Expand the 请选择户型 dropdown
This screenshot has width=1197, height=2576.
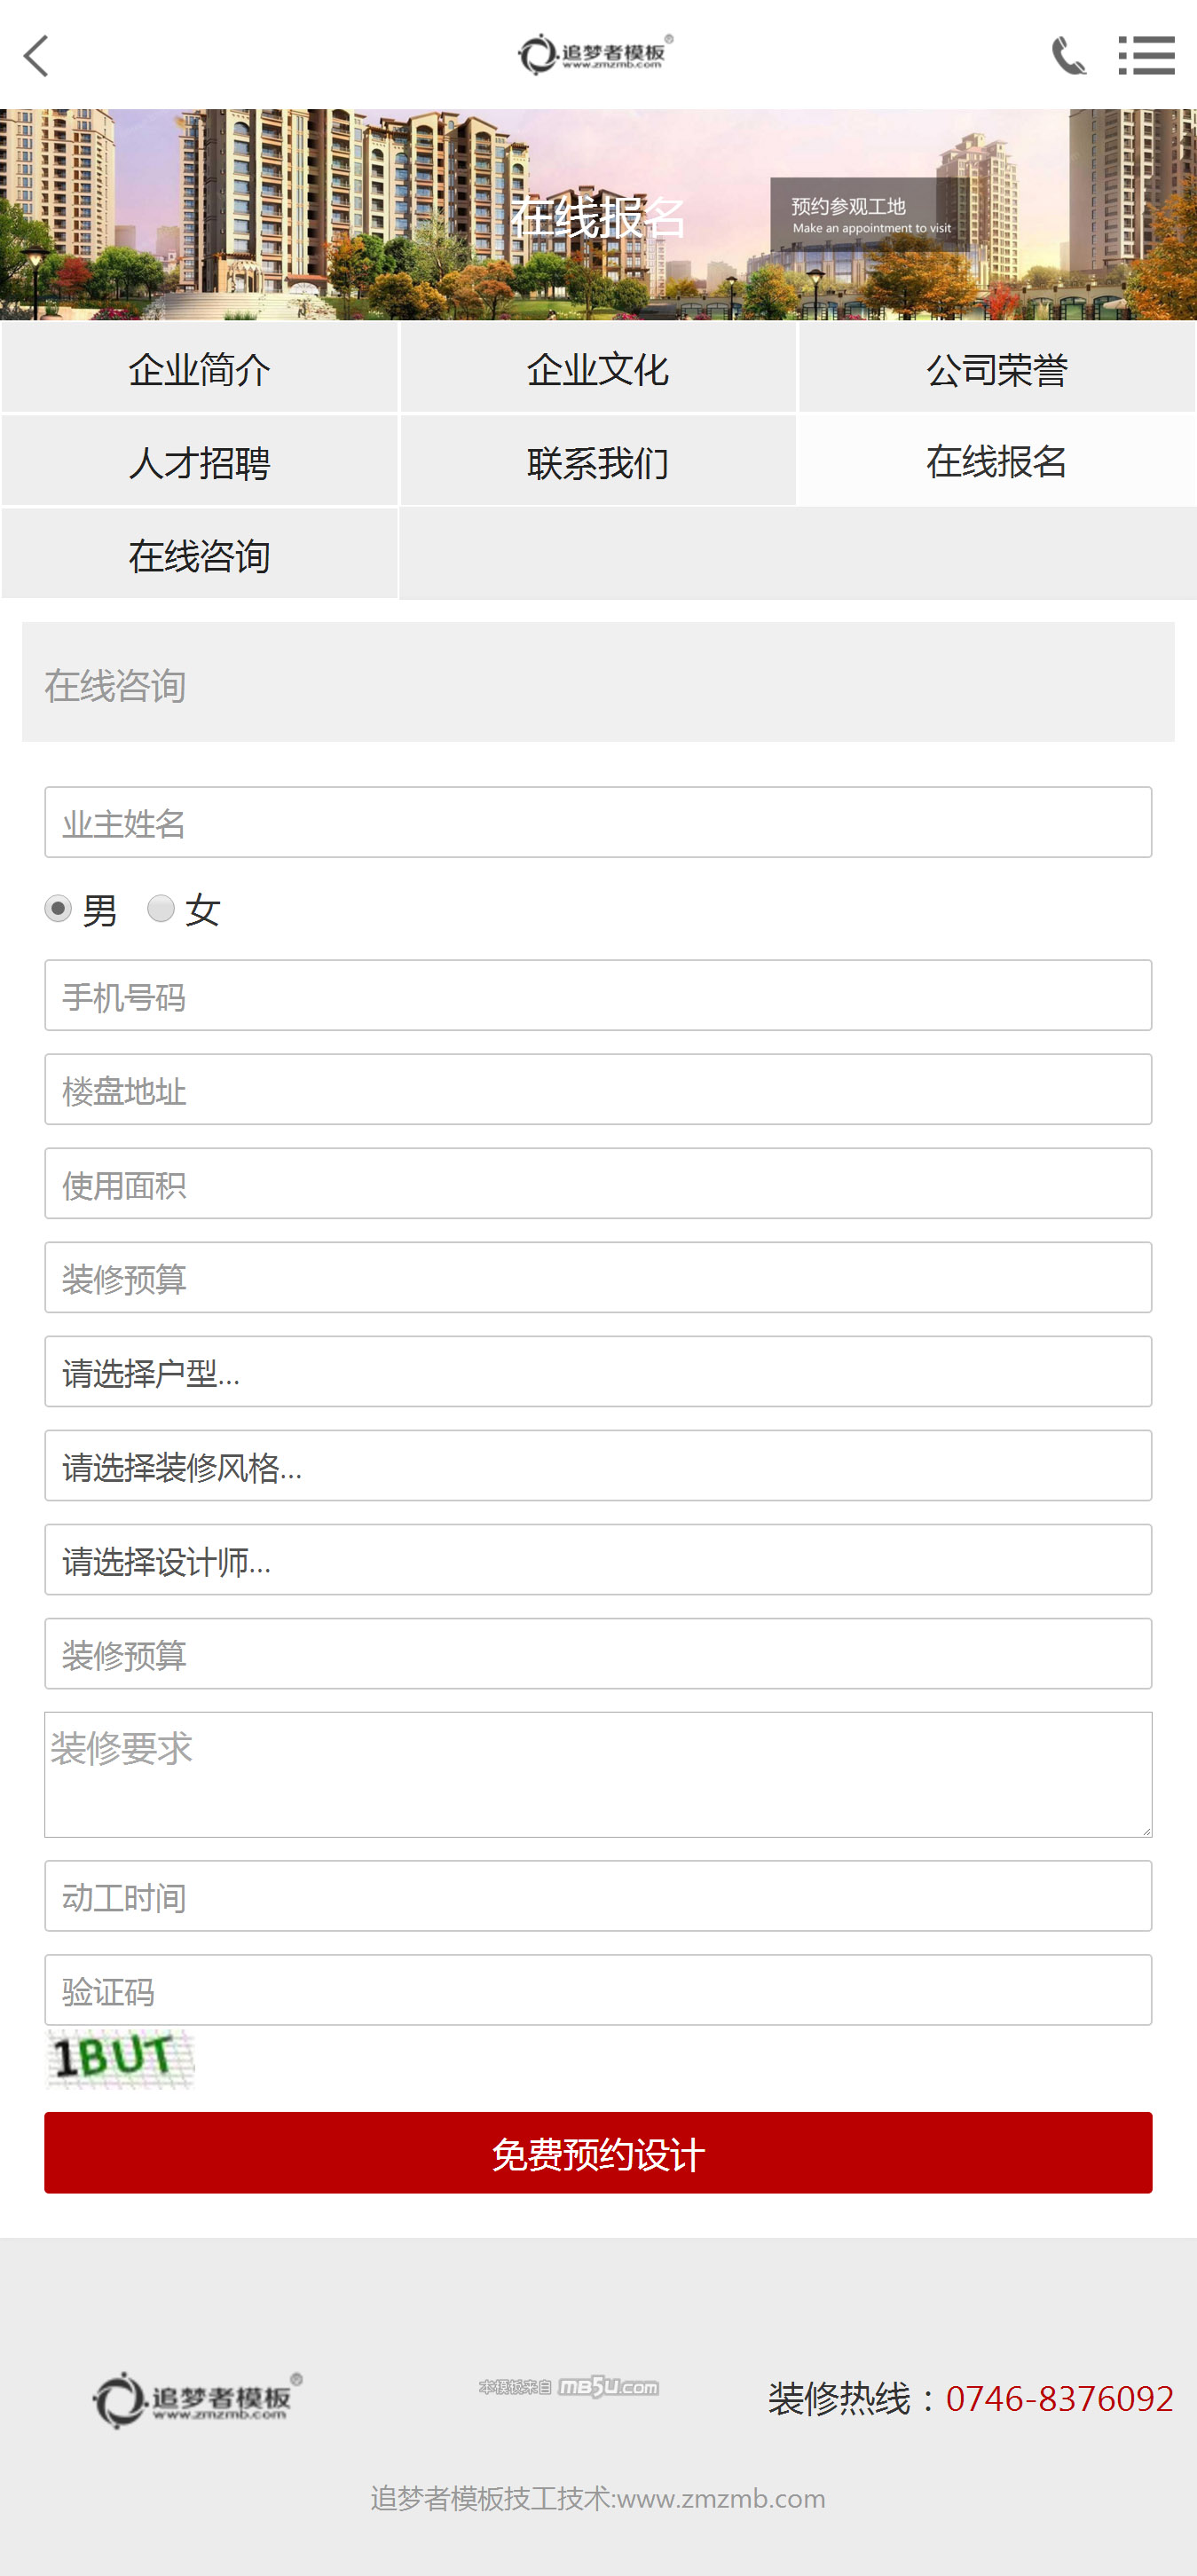click(598, 1371)
